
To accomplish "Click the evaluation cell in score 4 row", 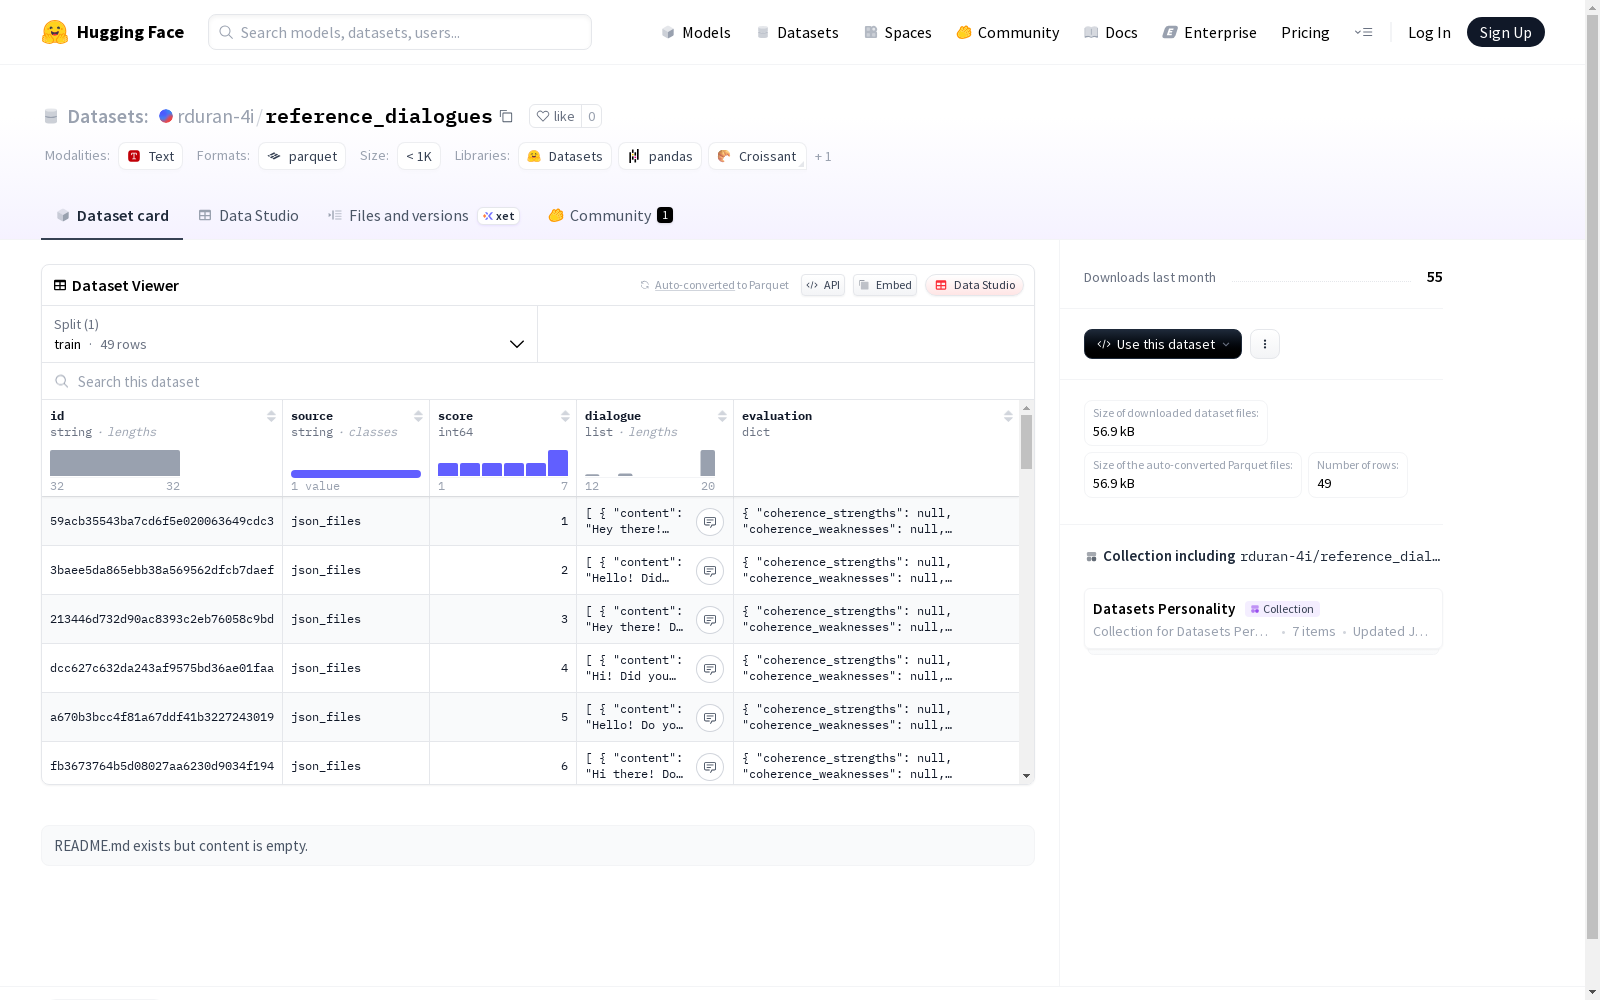I will point(876,668).
